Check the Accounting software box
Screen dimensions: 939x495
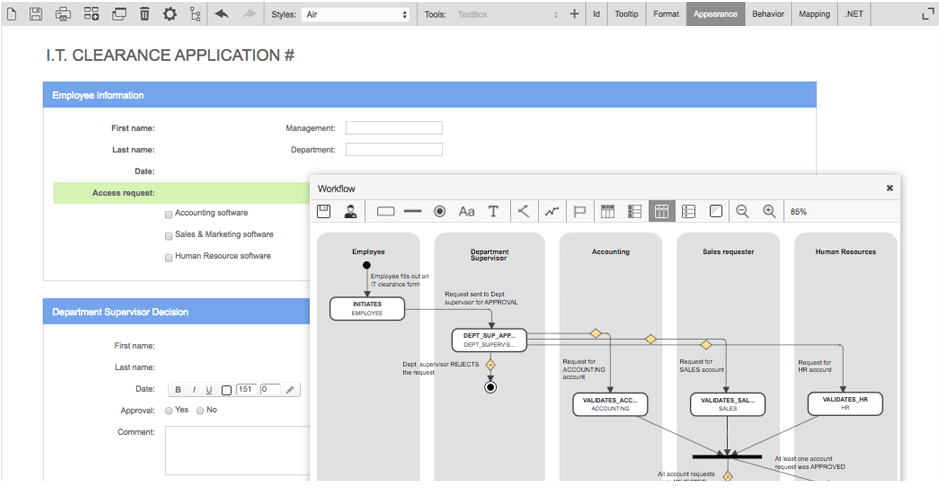click(x=169, y=214)
